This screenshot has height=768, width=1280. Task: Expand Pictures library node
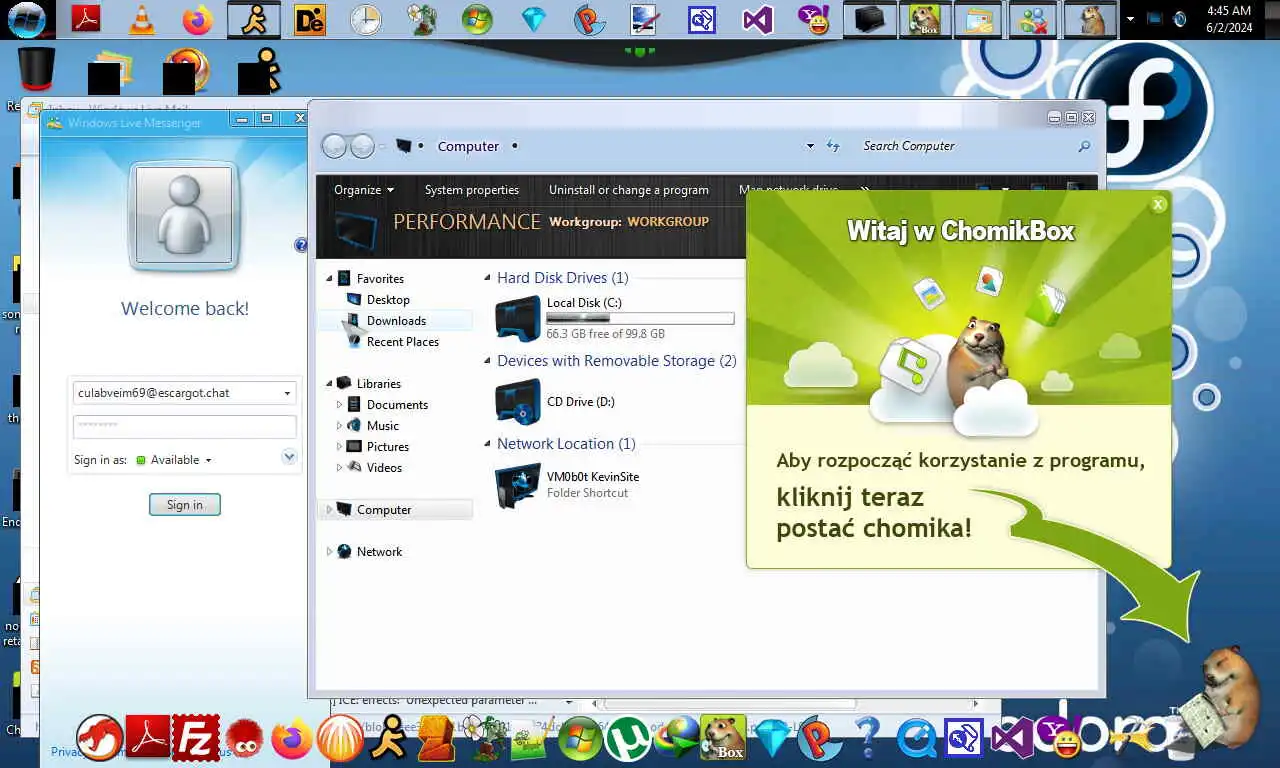(339, 447)
